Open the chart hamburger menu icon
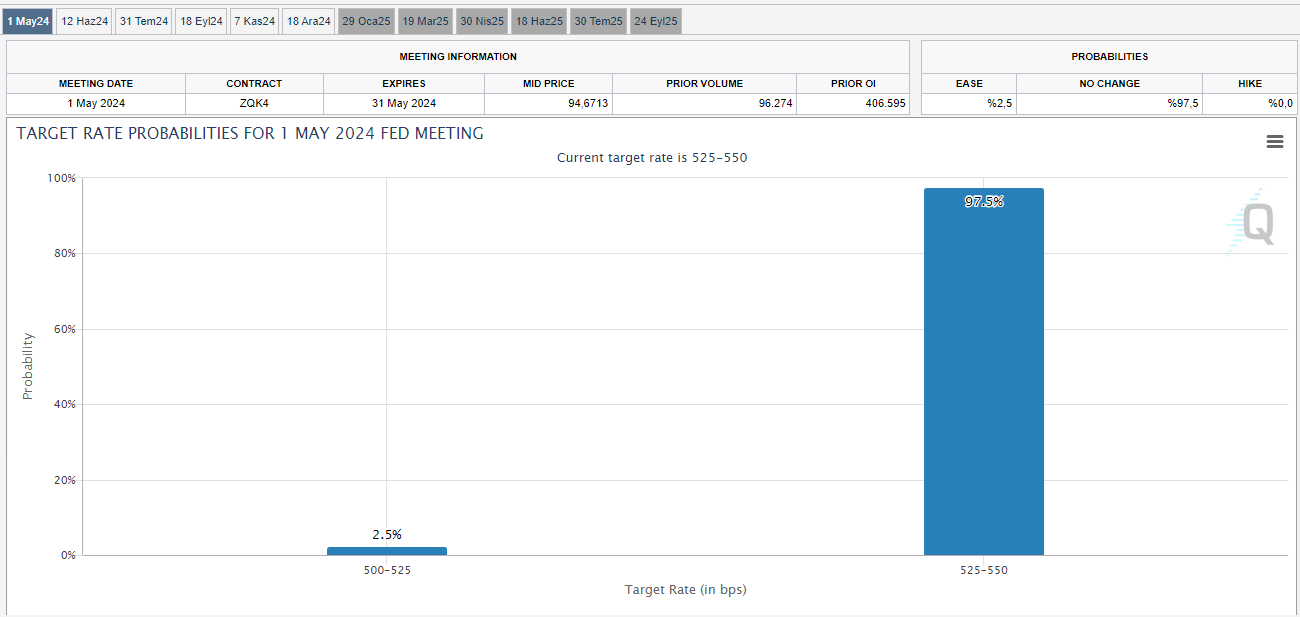Viewport: 1300px width, 617px height. pos(1274,142)
